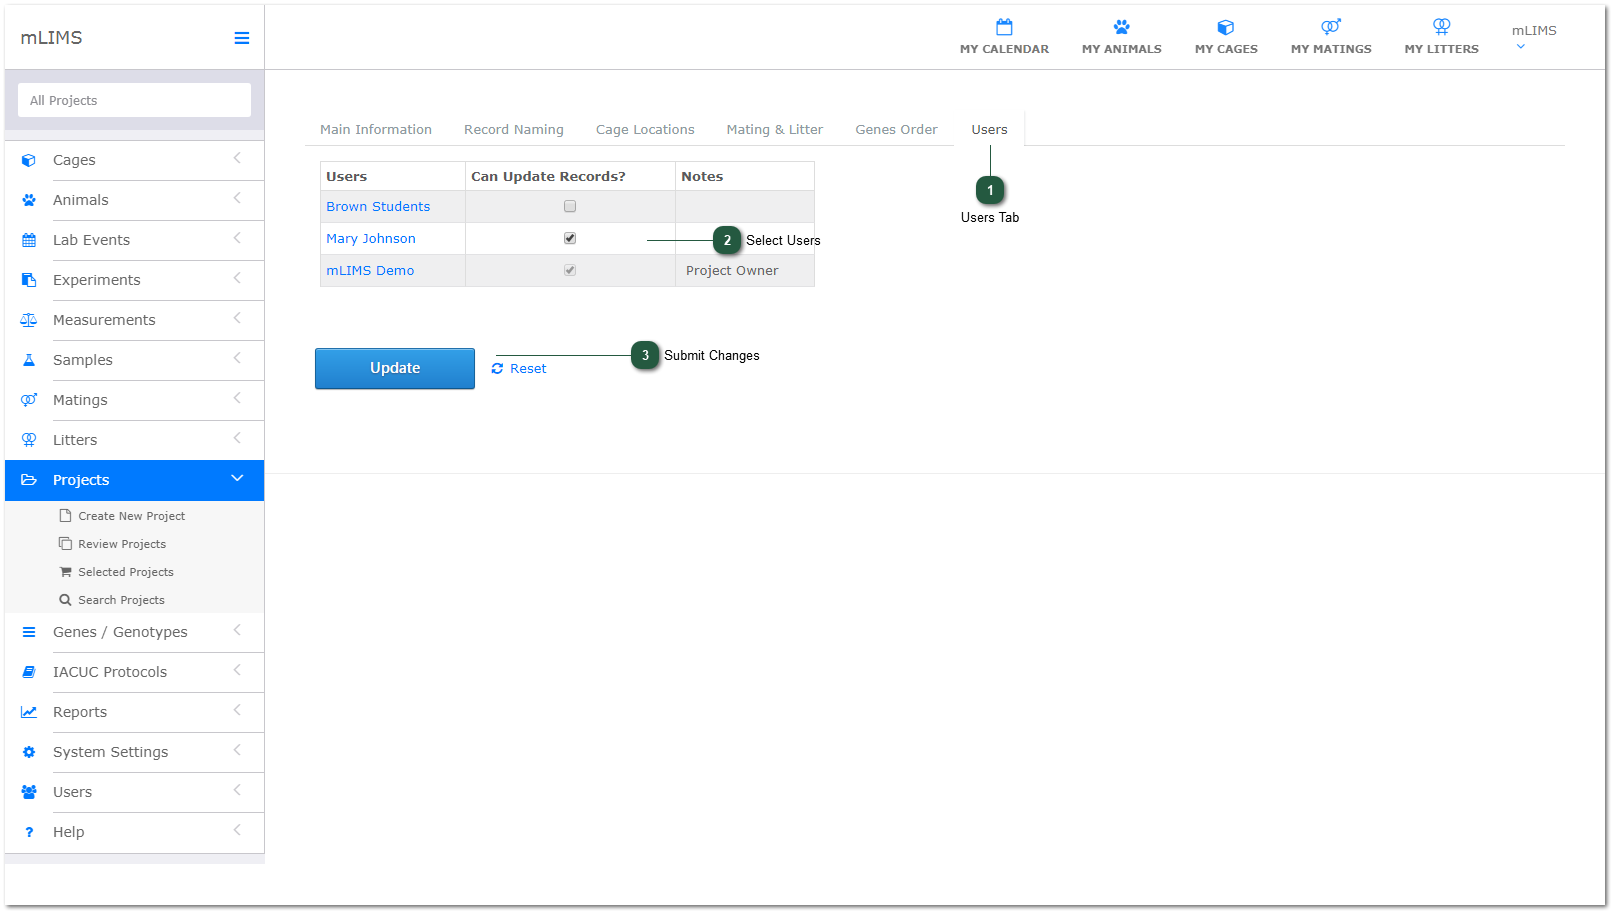Expand the Reports chevron

237,711
